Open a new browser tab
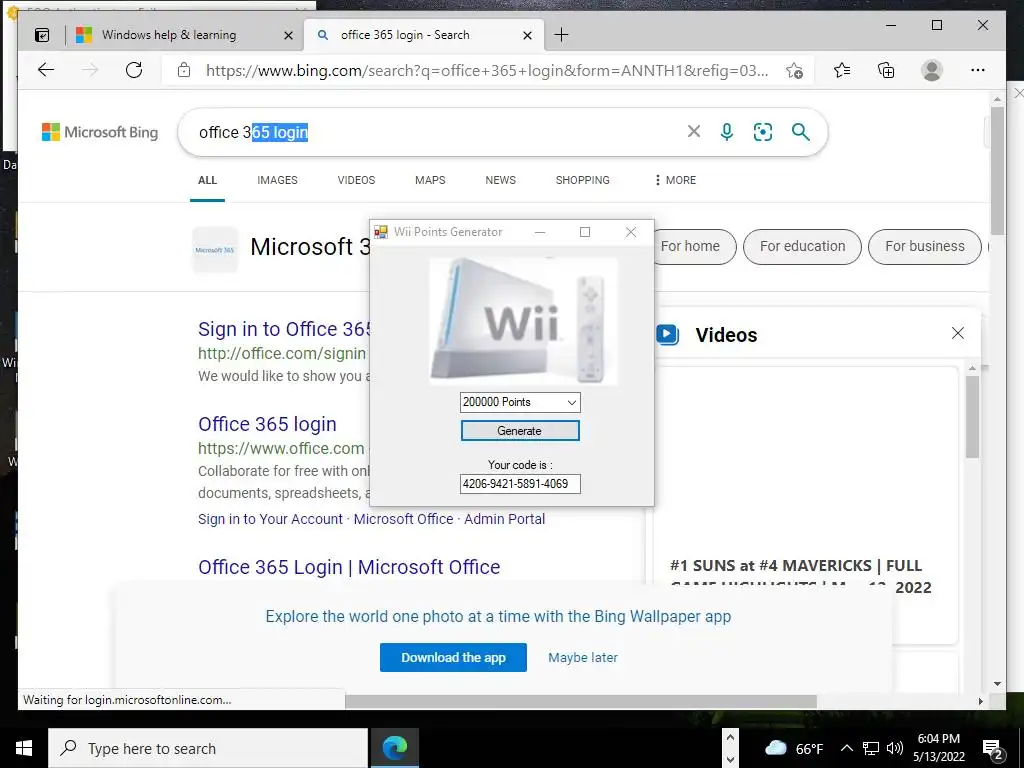Screen dimensions: 1024x768 (x=561, y=35)
